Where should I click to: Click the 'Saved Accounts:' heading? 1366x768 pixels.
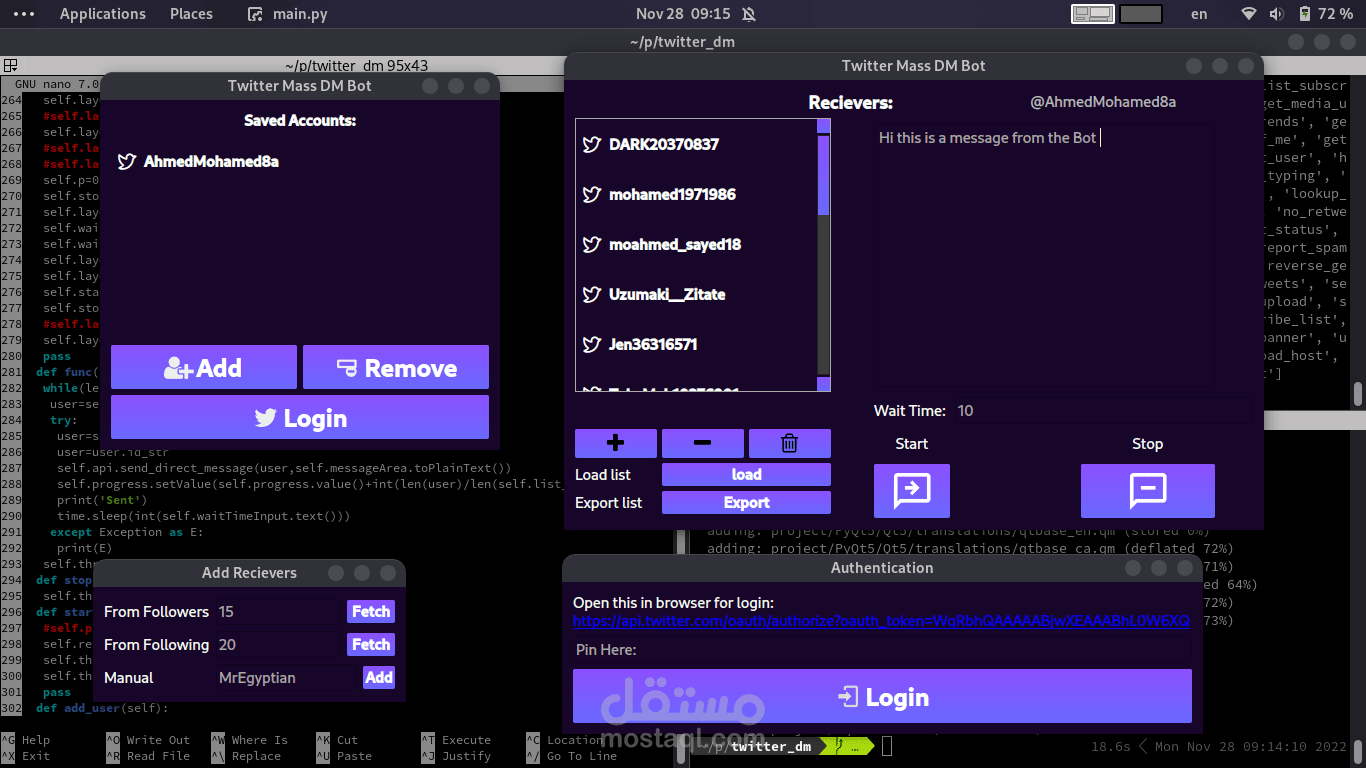(x=300, y=120)
